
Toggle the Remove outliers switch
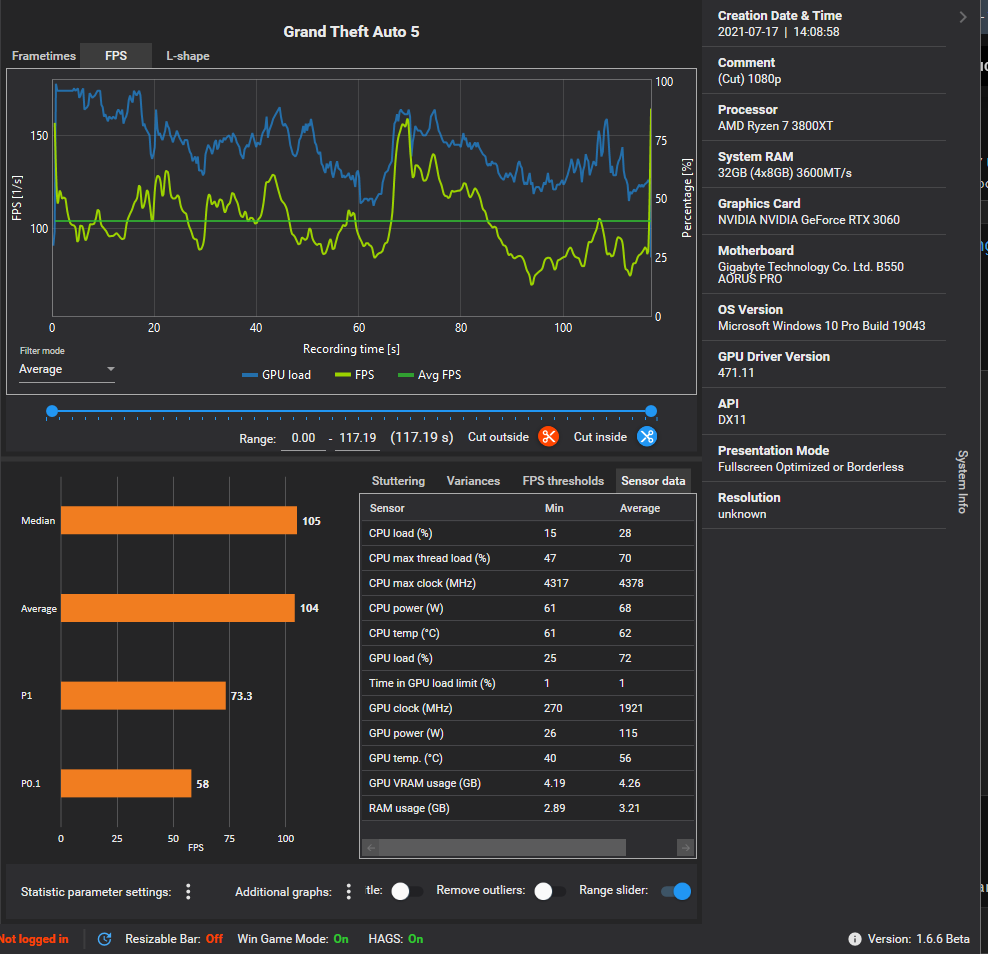(549, 891)
